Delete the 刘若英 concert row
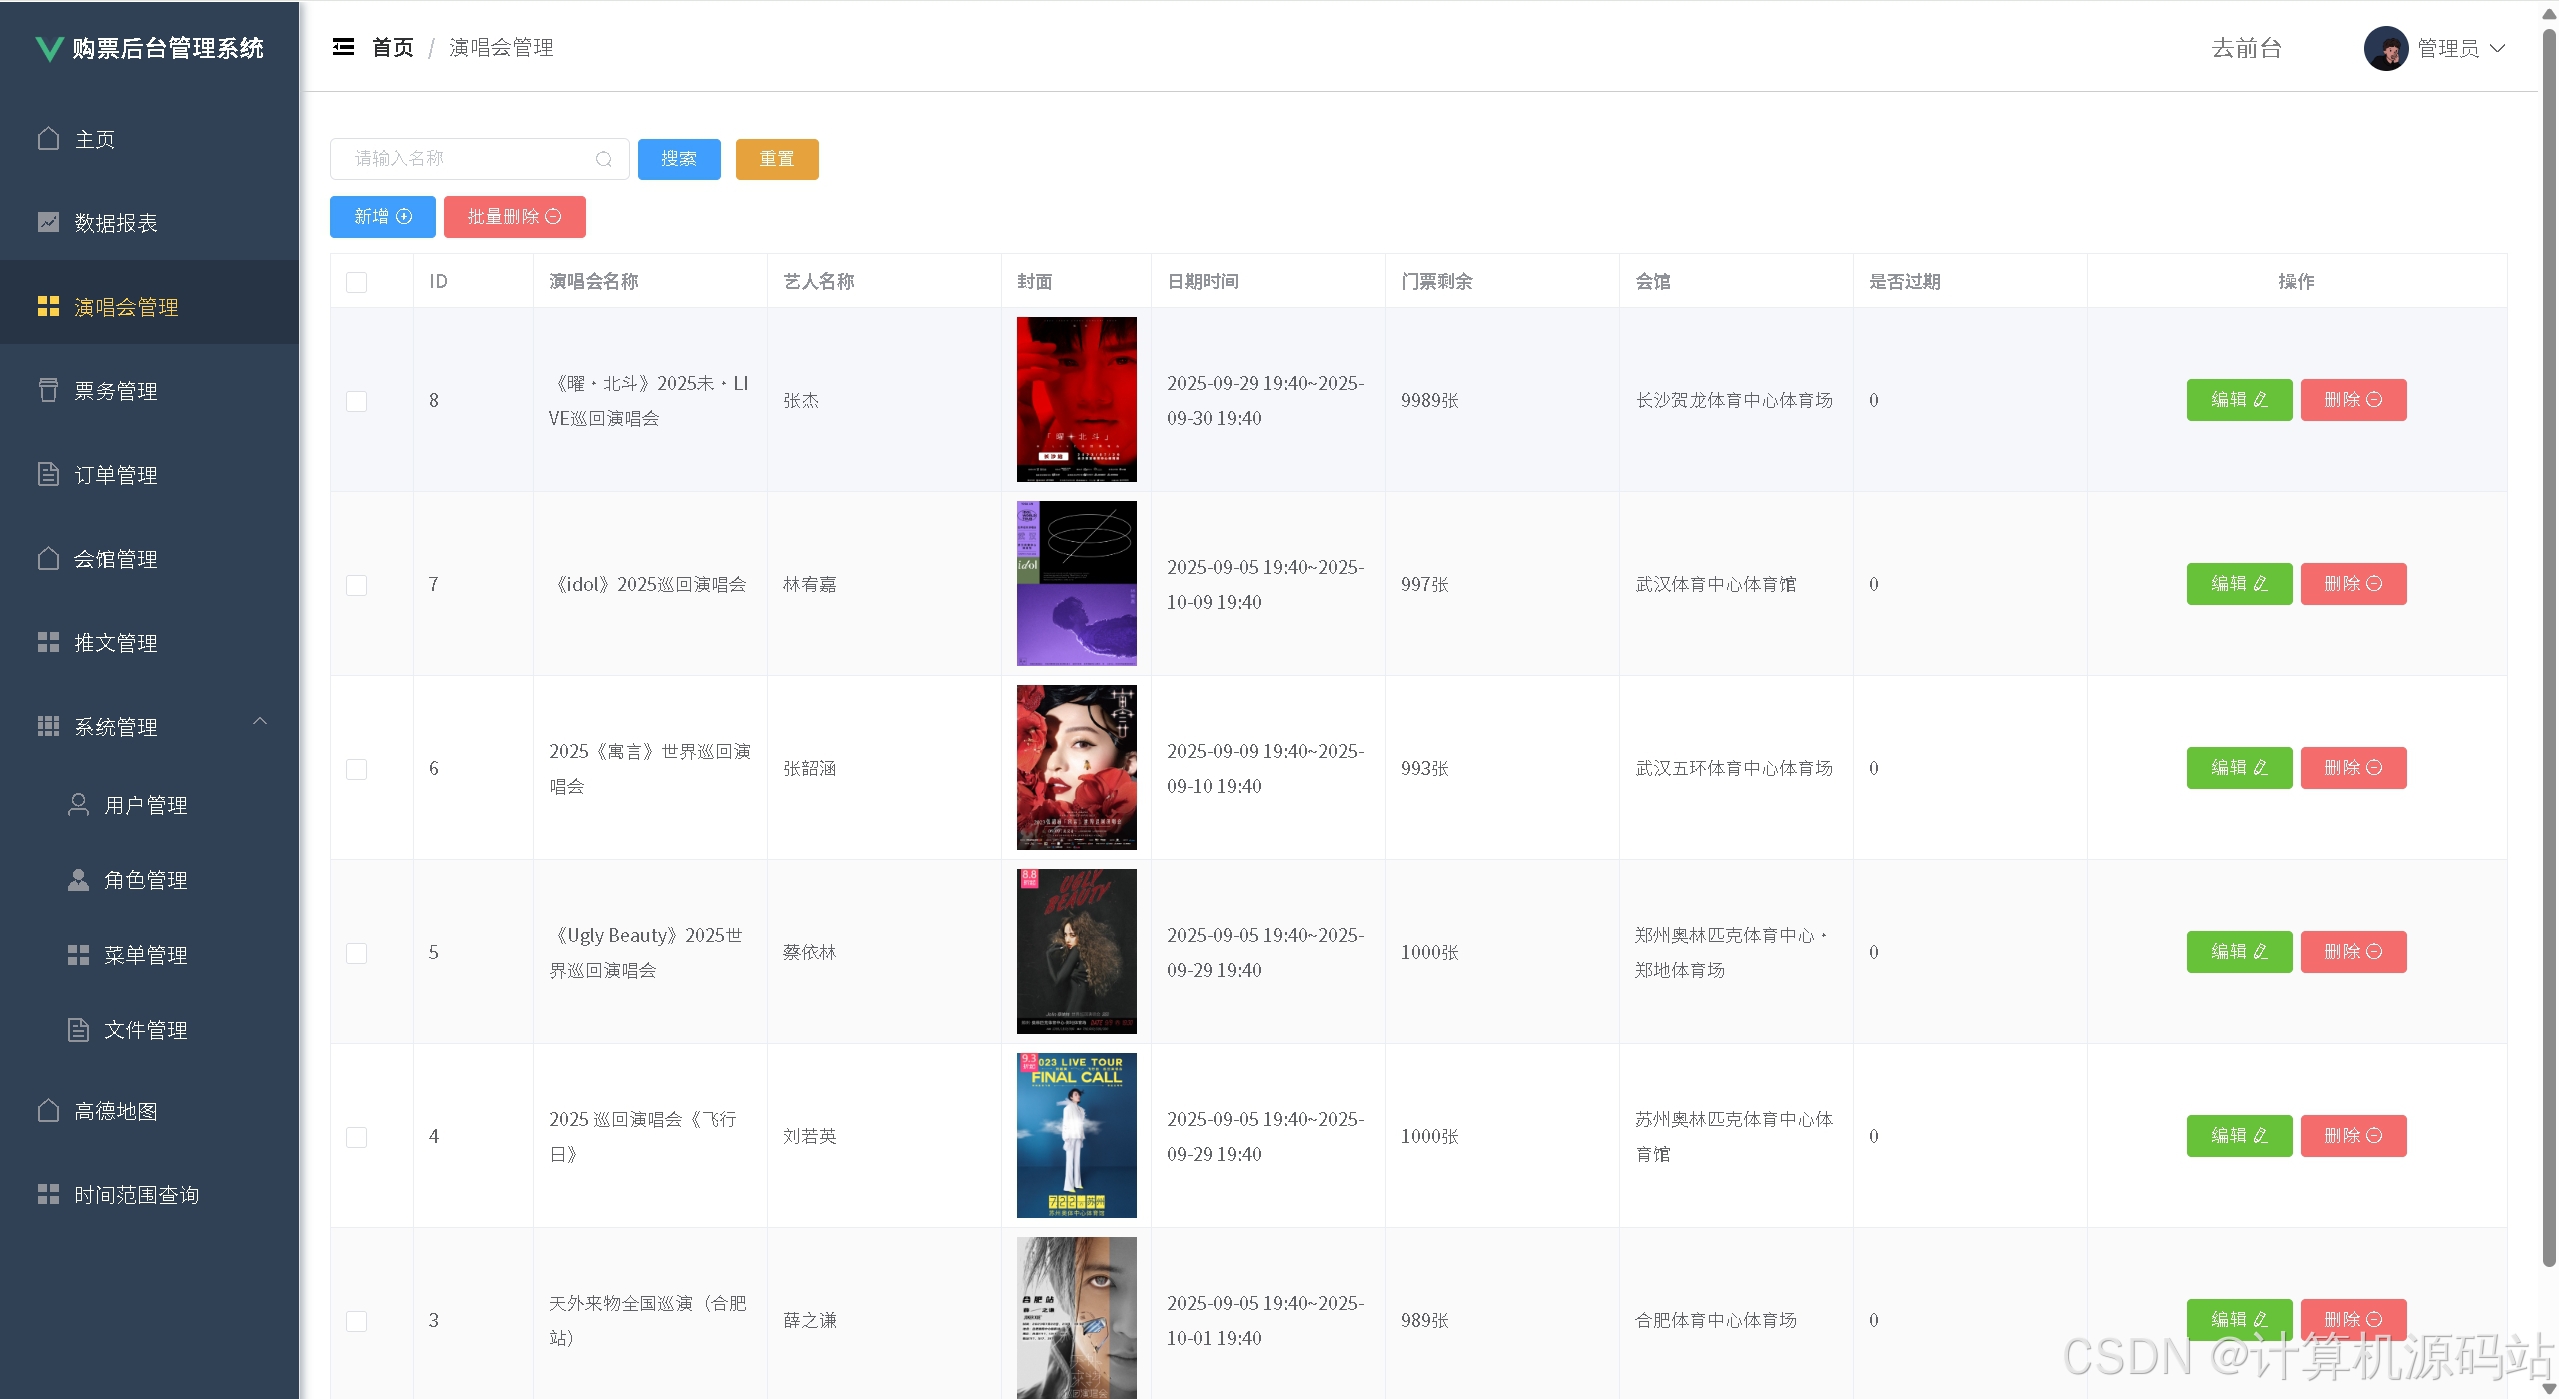This screenshot has height=1399, width=2559. (x=2353, y=1136)
